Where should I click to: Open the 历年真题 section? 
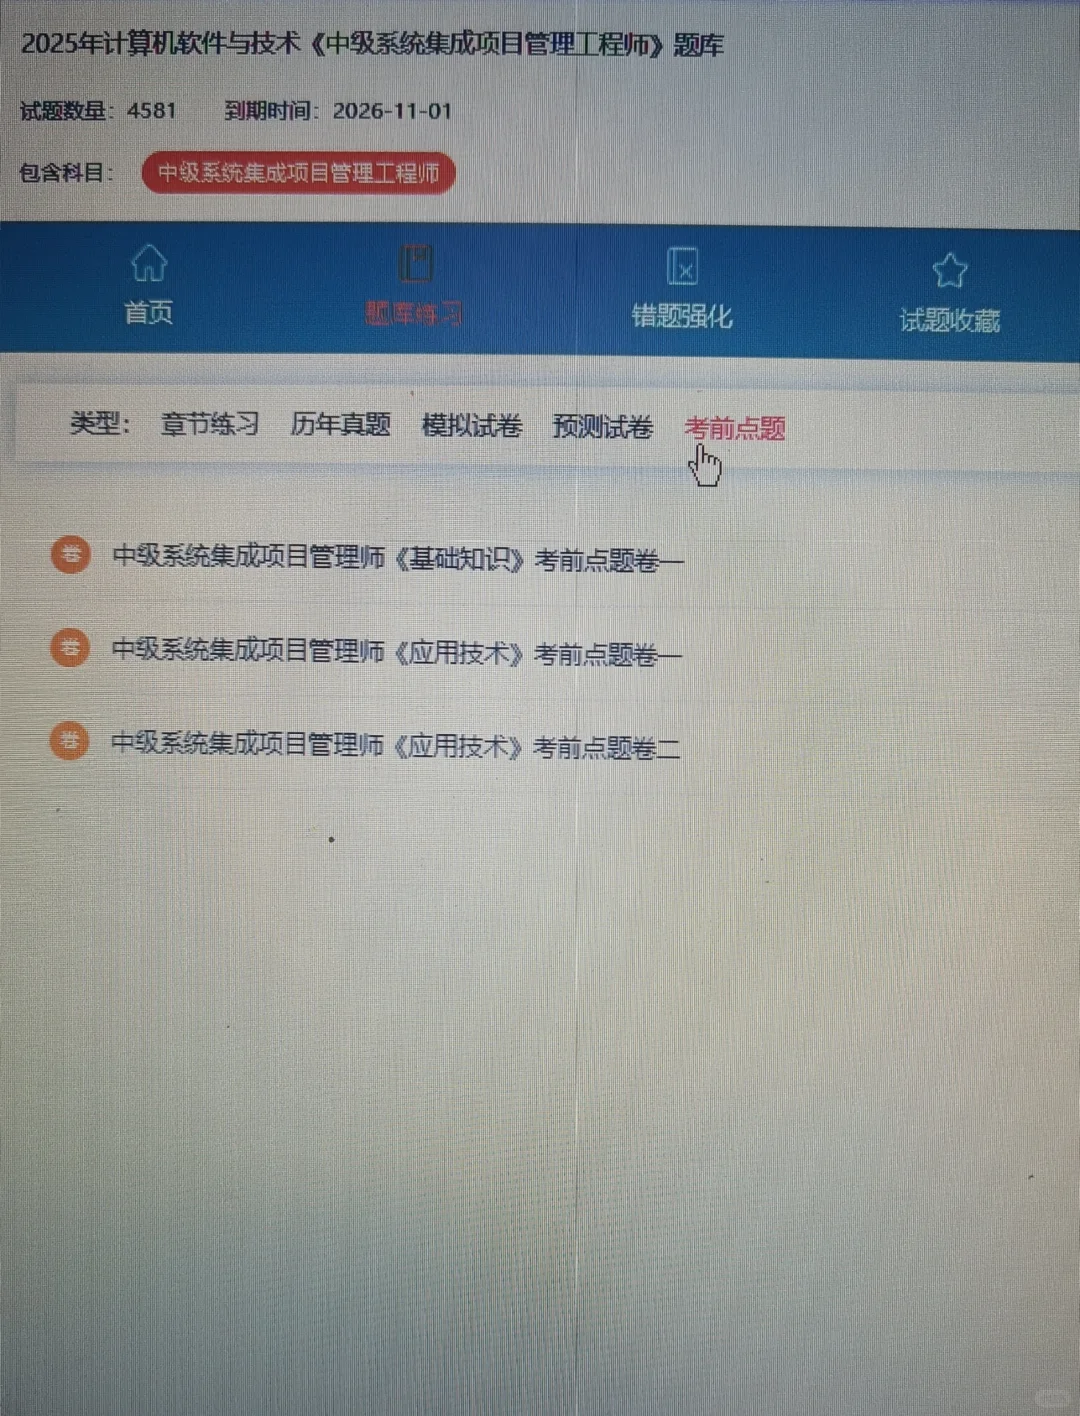[x=341, y=424]
